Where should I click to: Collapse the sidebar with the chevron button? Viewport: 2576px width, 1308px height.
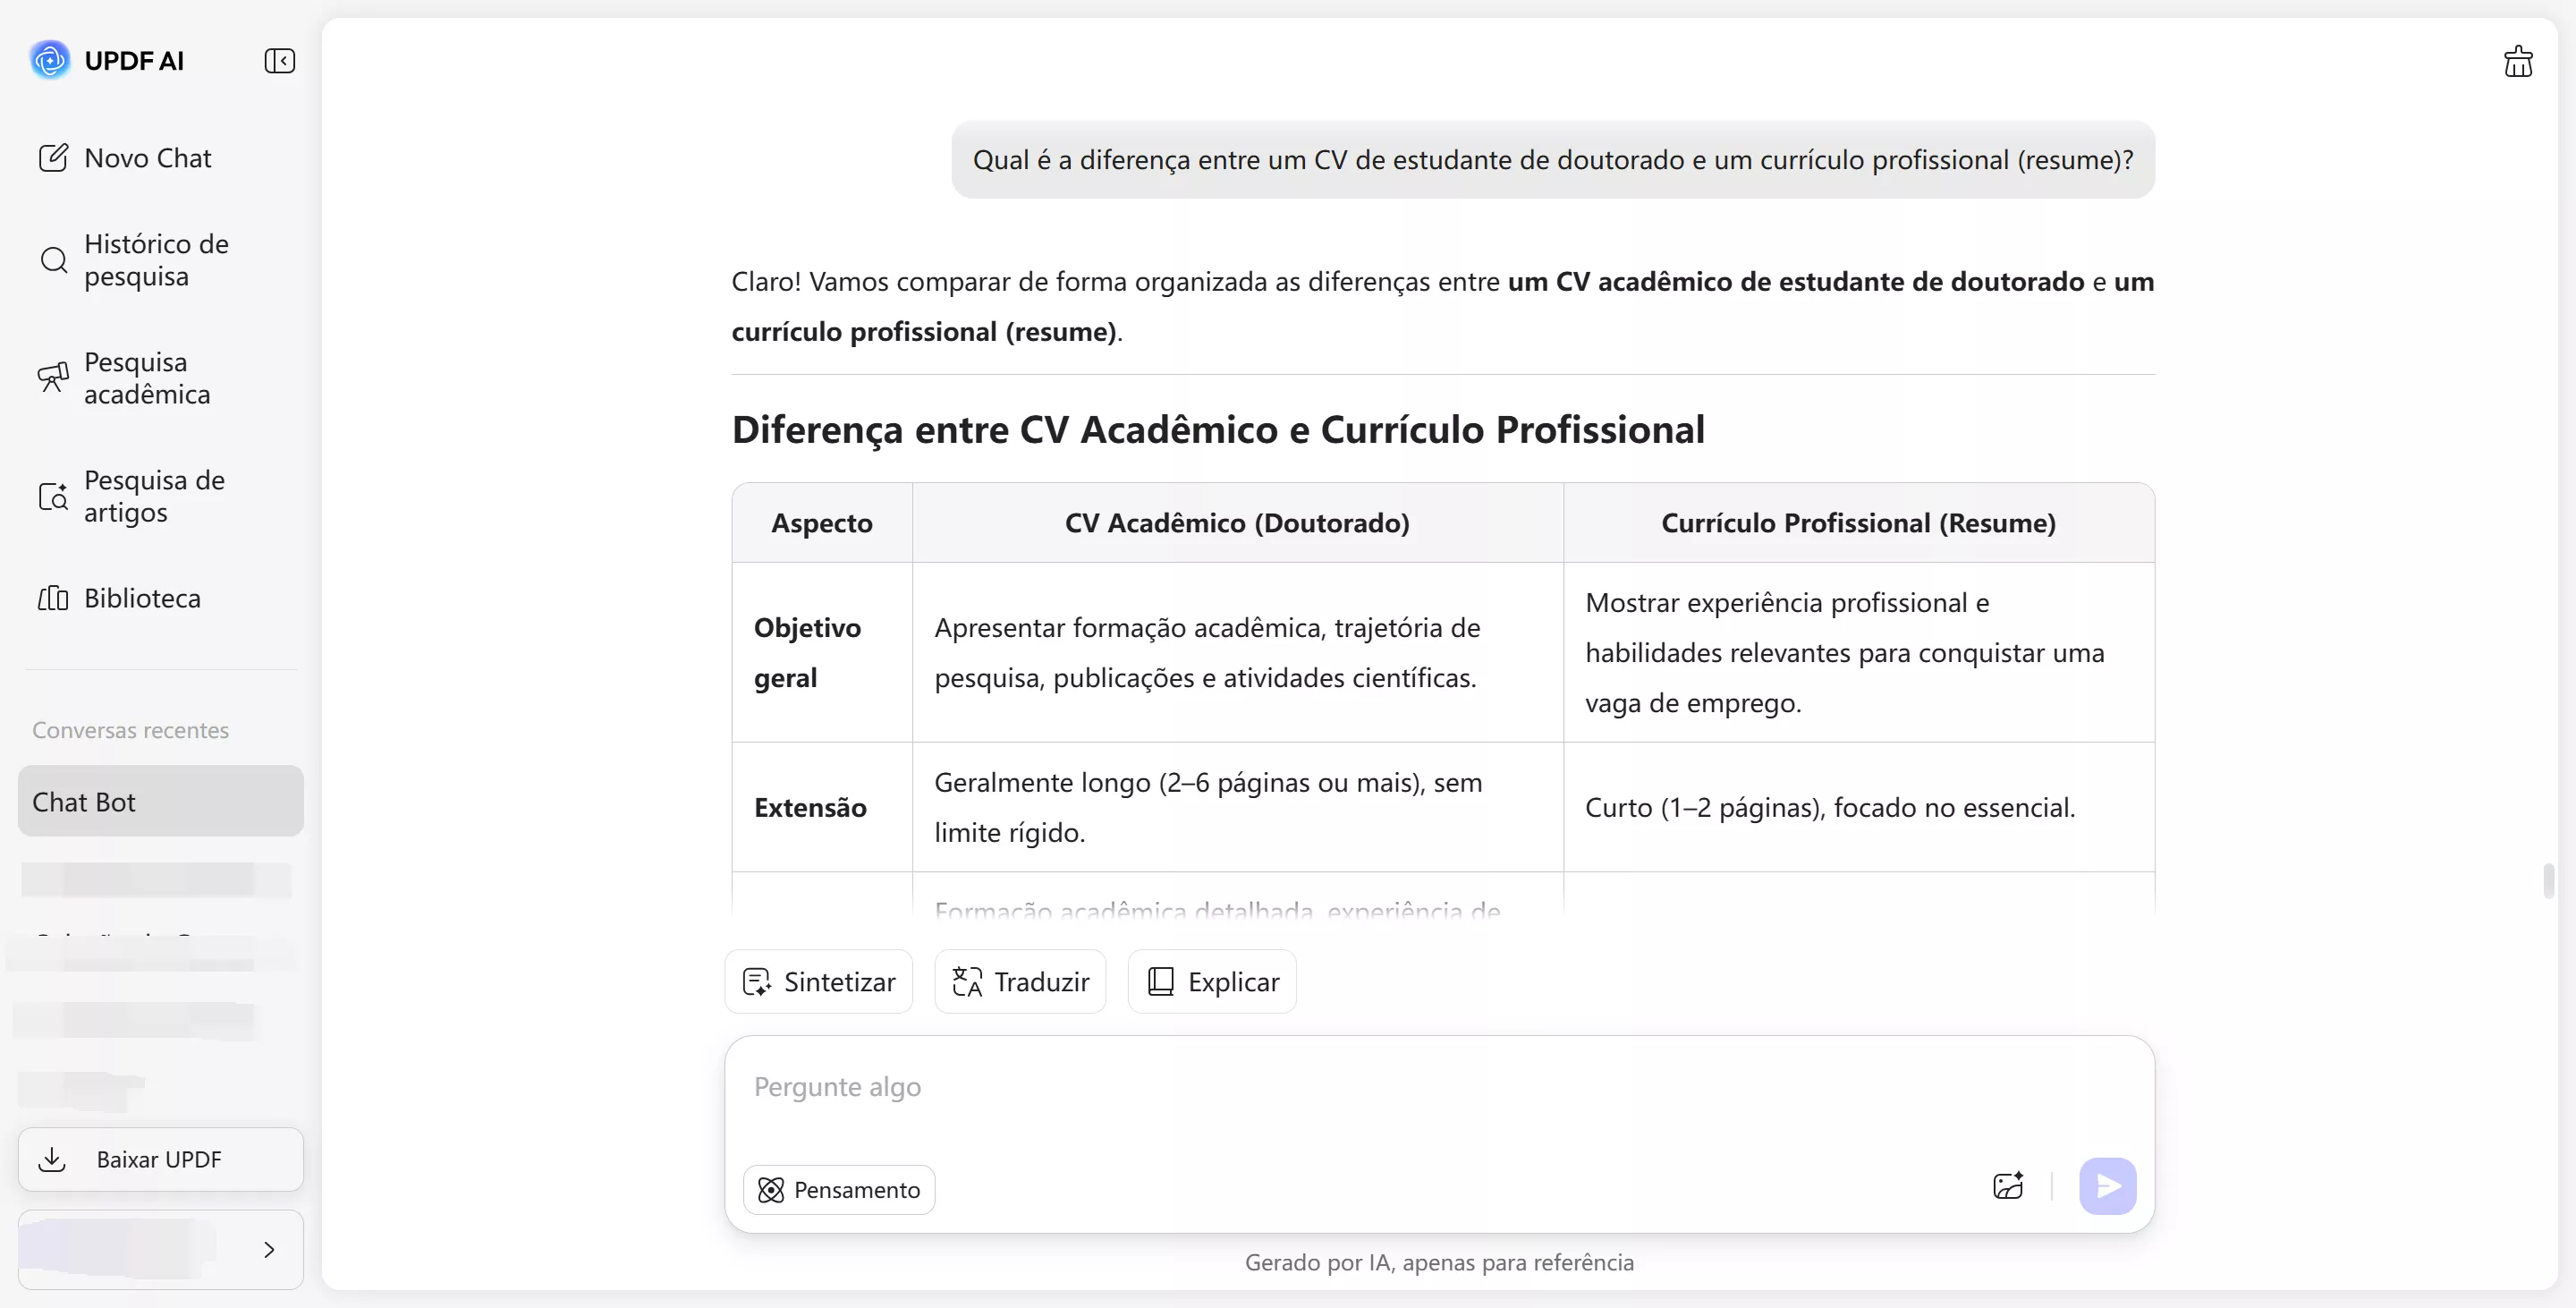click(x=280, y=61)
